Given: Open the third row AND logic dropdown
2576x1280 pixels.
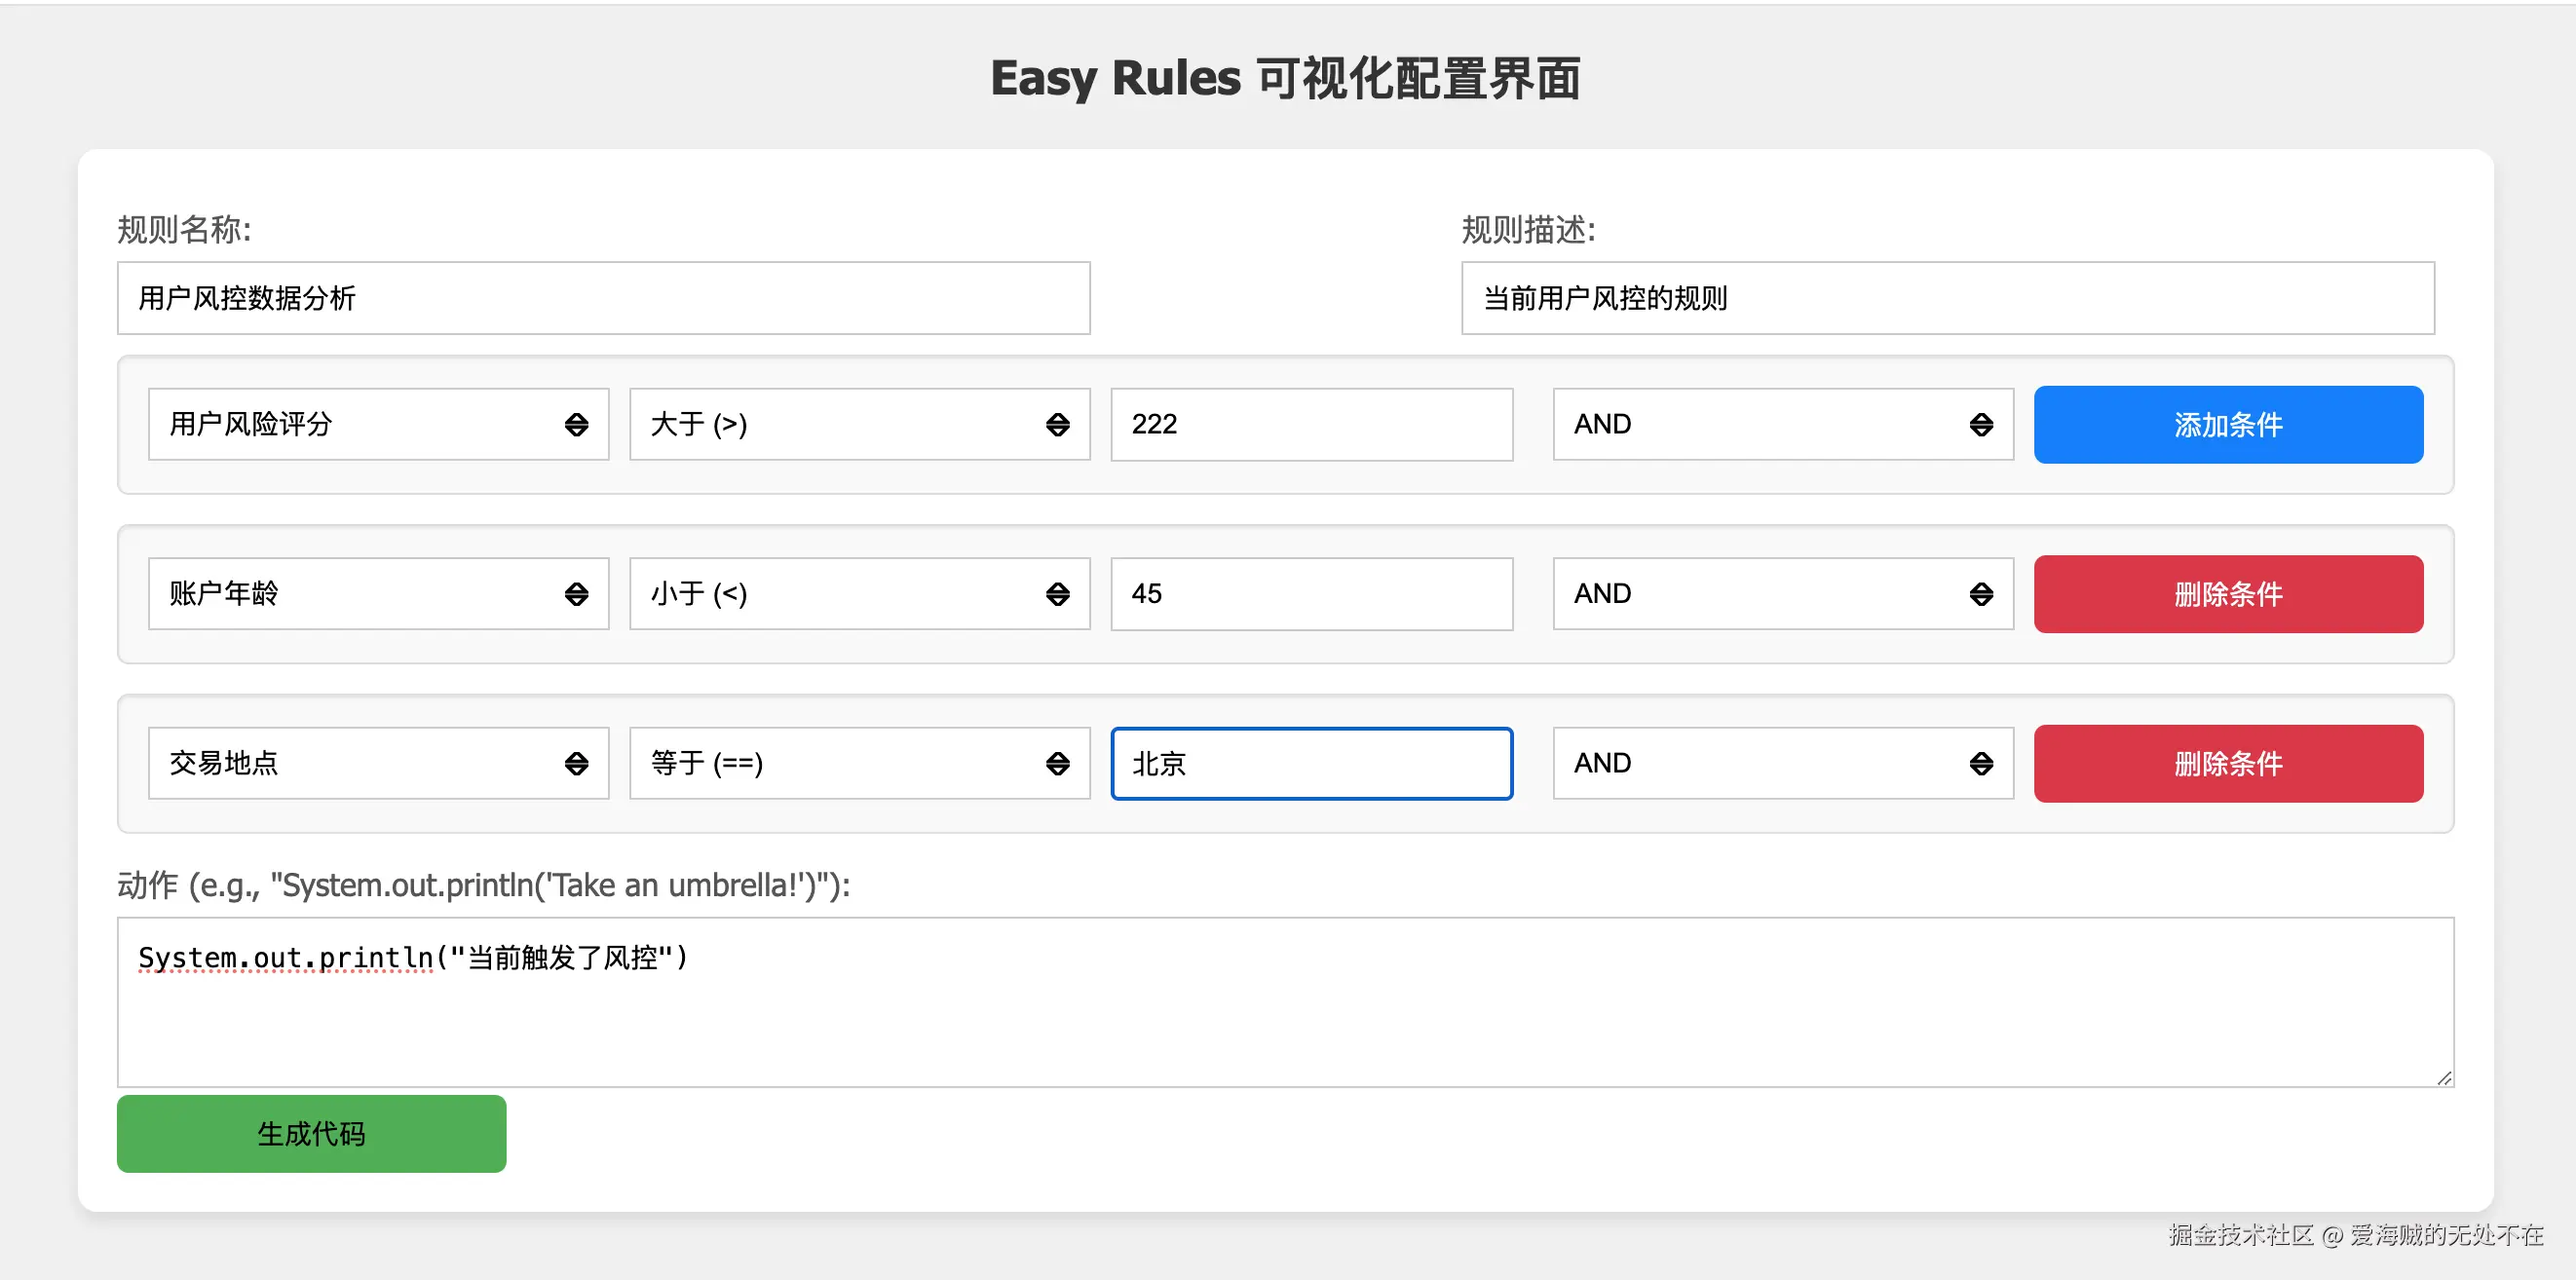Looking at the screenshot, I should (1782, 763).
